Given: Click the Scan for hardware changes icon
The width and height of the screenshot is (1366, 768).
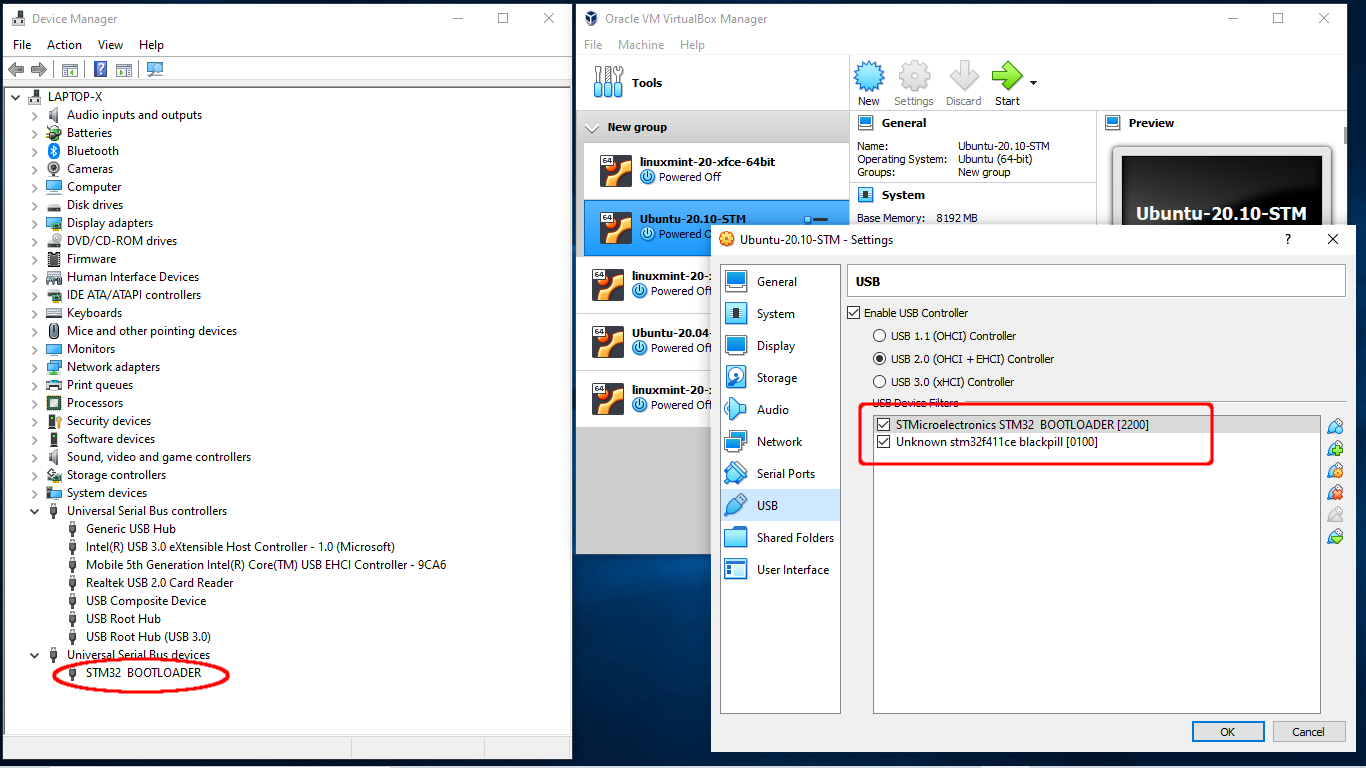Looking at the screenshot, I should coord(155,70).
